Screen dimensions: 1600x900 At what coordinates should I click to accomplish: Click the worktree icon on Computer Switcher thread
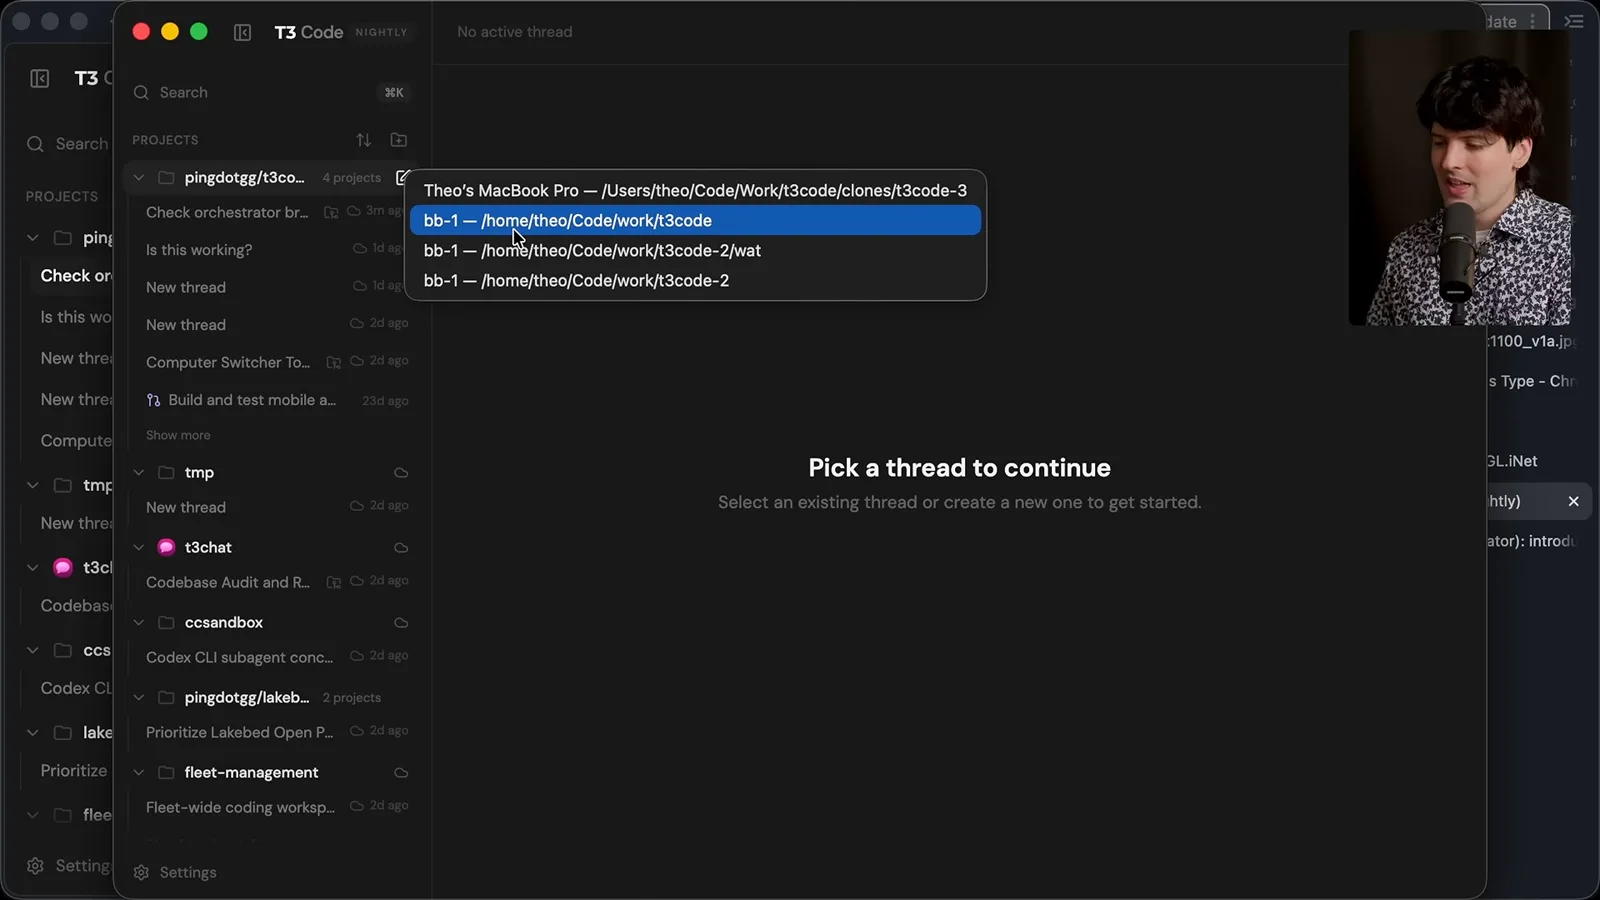tap(334, 362)
